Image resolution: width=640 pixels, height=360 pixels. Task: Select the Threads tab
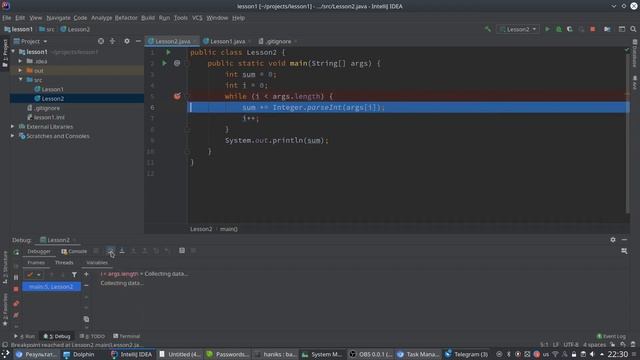(x=64, y=263)
